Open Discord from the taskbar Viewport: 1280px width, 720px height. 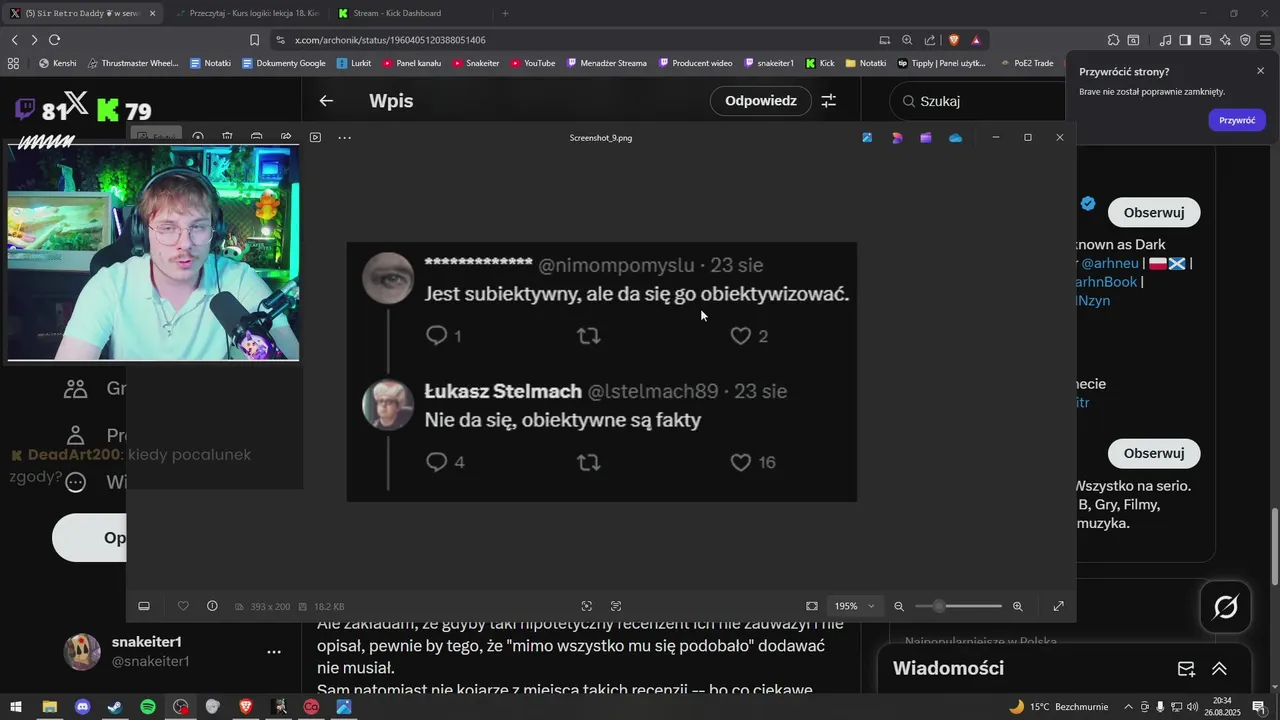82,707
